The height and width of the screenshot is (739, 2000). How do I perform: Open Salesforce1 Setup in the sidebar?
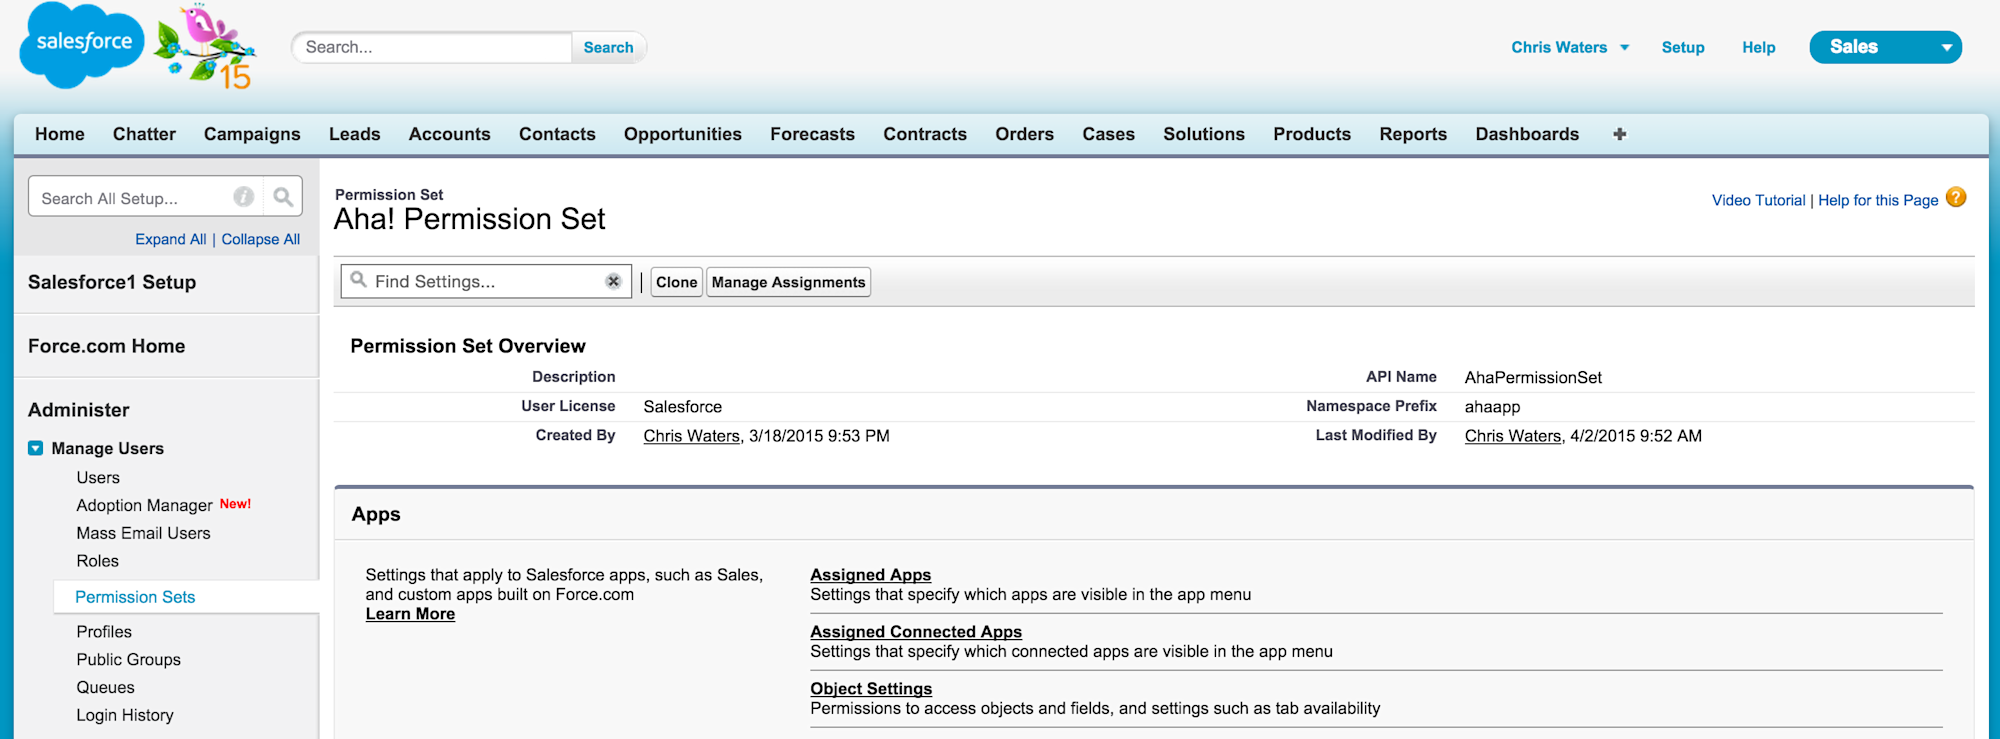(112, 282)
